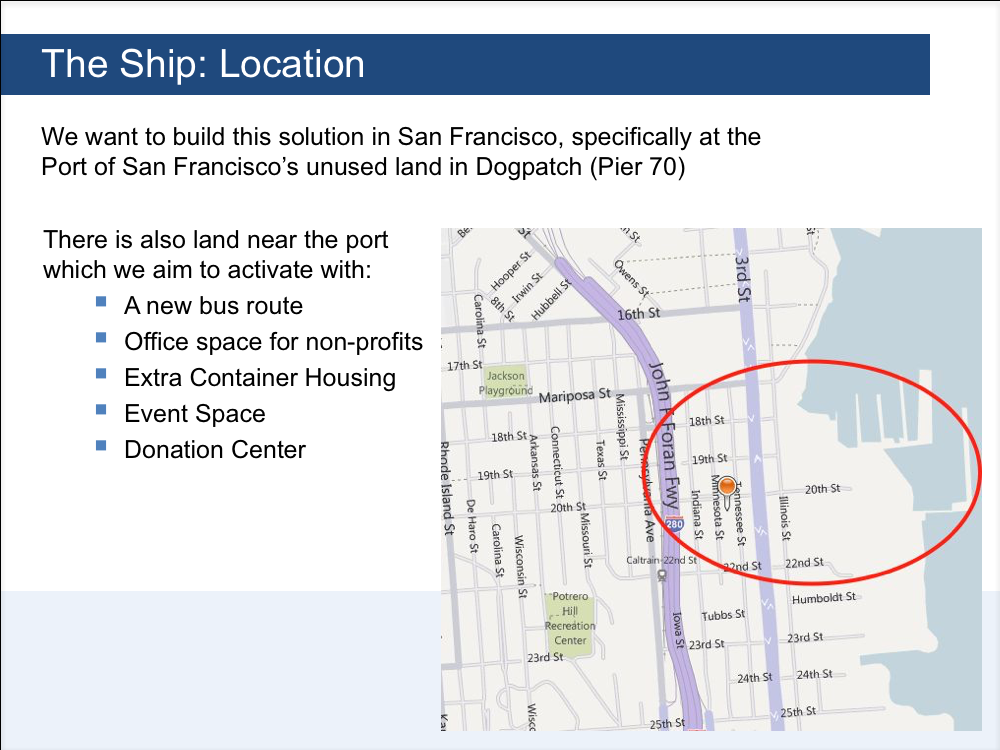Image resolution: width=1000 pixels, height=750 pixels.
Task: Click the slide title The Ship: Location
Action: (203, 64)
